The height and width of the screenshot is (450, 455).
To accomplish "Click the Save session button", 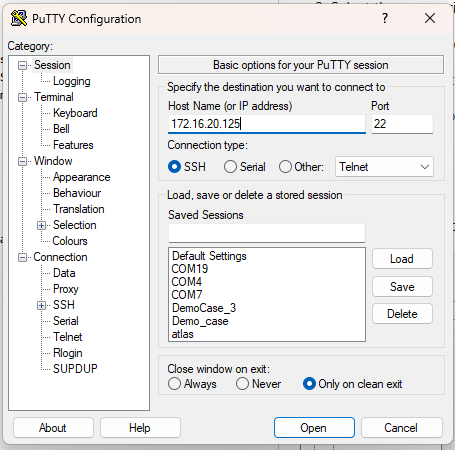I will [402, 287].
